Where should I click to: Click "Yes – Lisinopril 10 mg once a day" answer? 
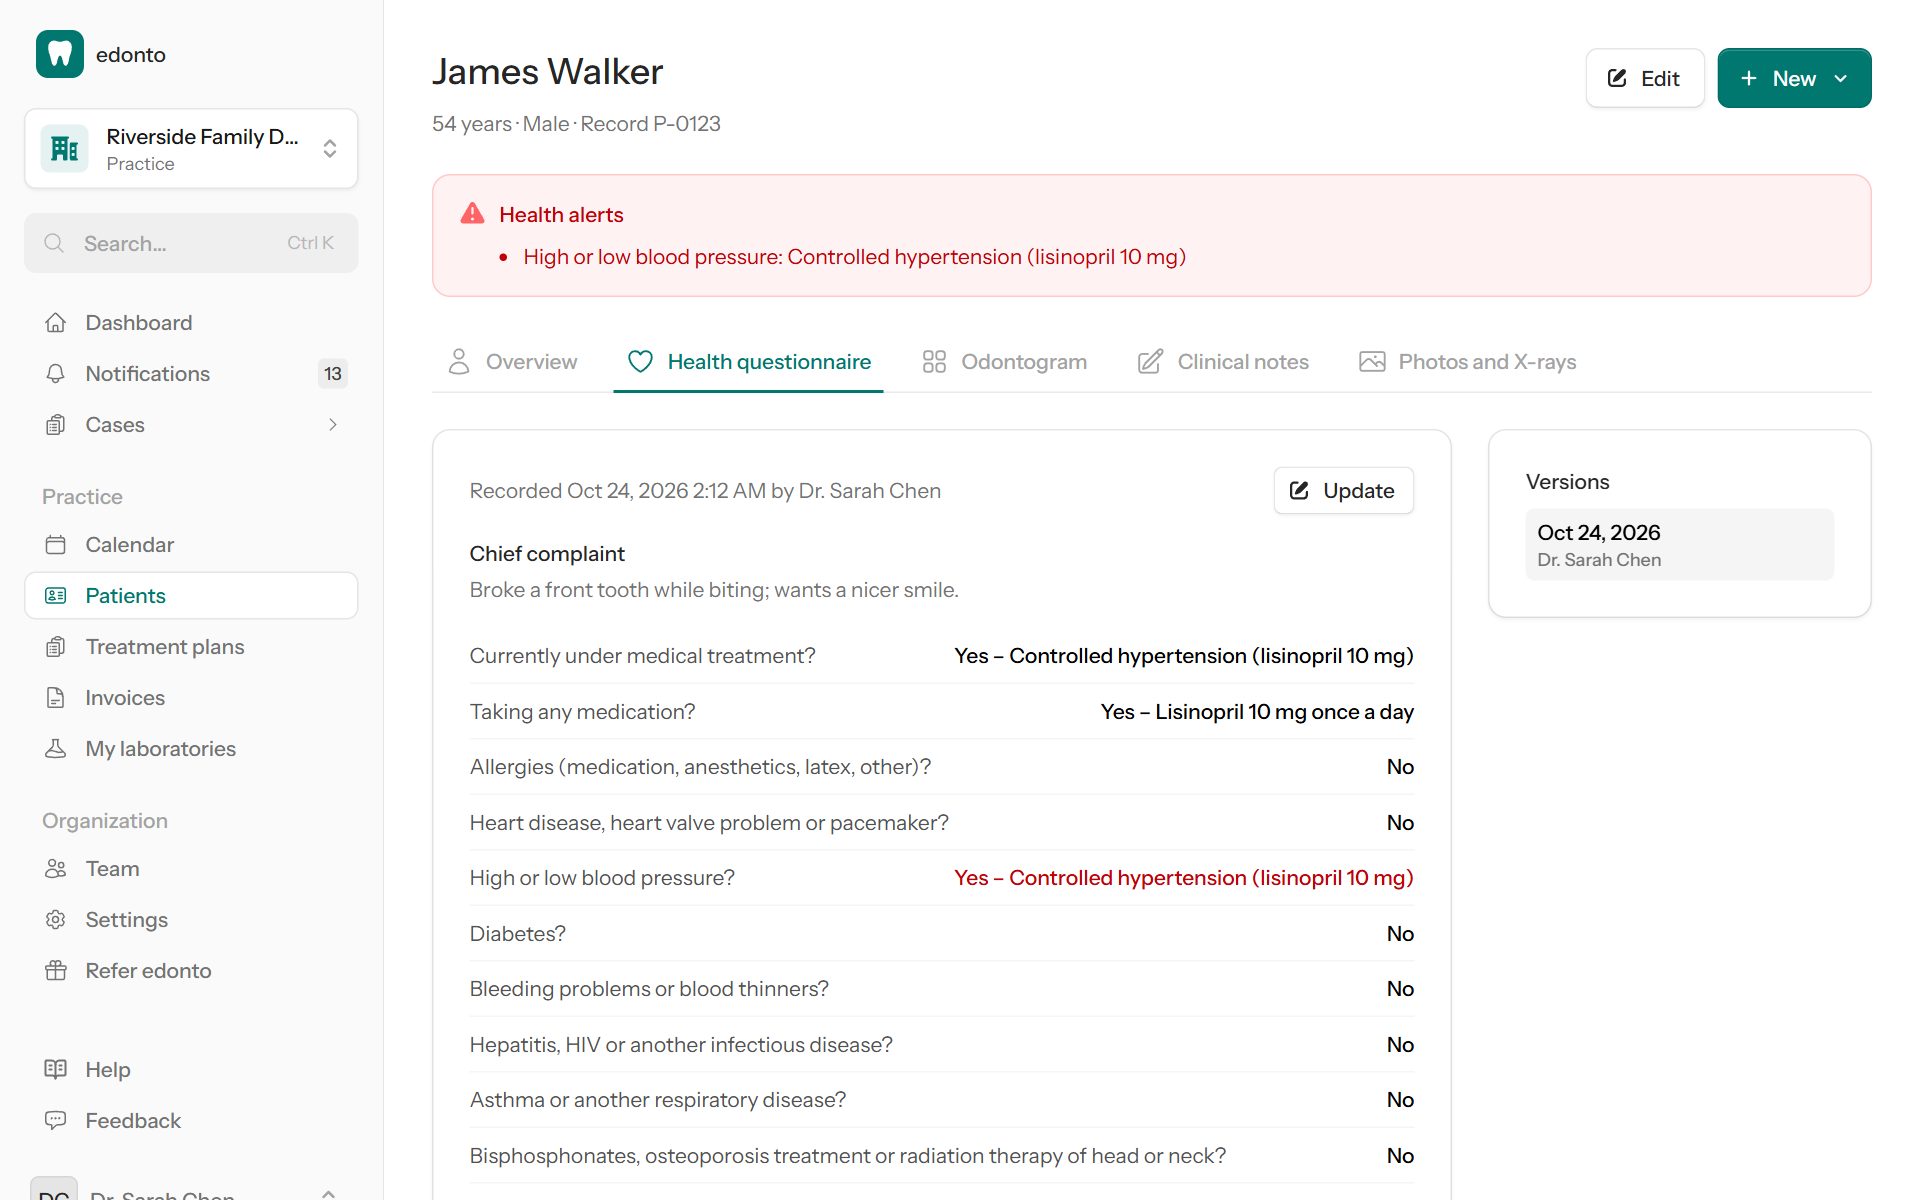coord(1257,712)
